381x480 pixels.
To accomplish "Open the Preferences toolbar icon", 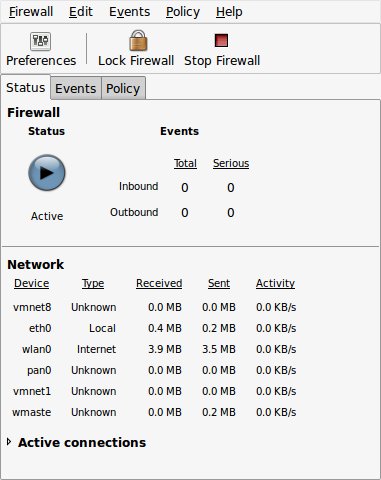I will click(40, 41).
